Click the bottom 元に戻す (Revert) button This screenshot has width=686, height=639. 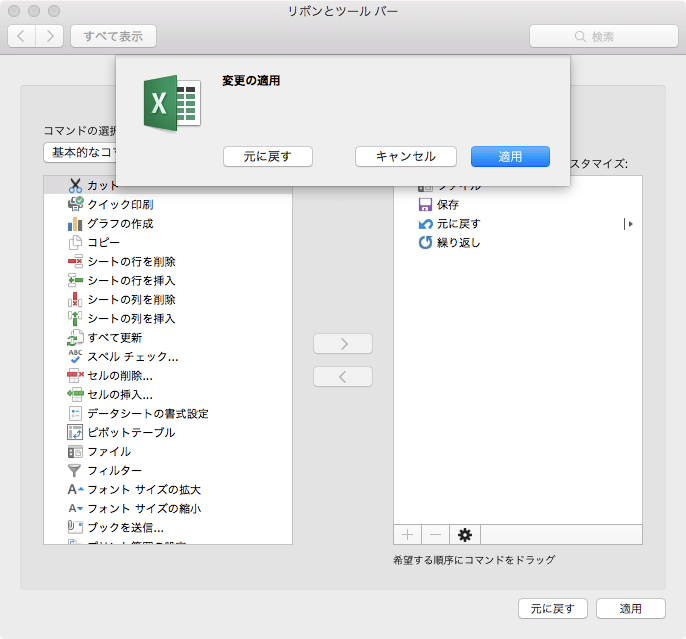point(553,608)
